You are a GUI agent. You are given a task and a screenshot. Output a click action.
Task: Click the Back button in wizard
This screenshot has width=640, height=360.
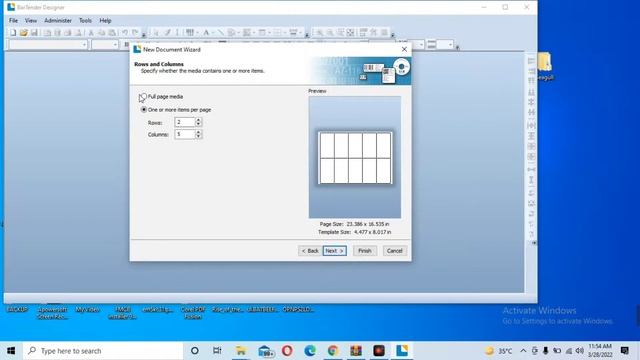[310, 251]
